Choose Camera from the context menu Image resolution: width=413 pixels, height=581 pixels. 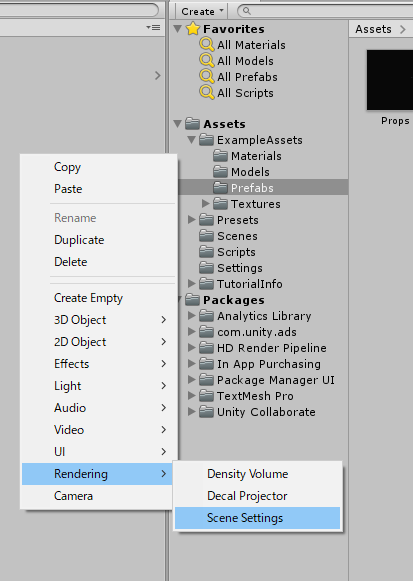97,496
